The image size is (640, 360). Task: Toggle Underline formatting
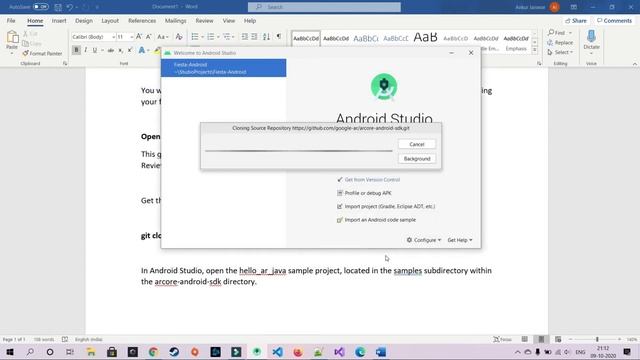click(x=95, y=50)
